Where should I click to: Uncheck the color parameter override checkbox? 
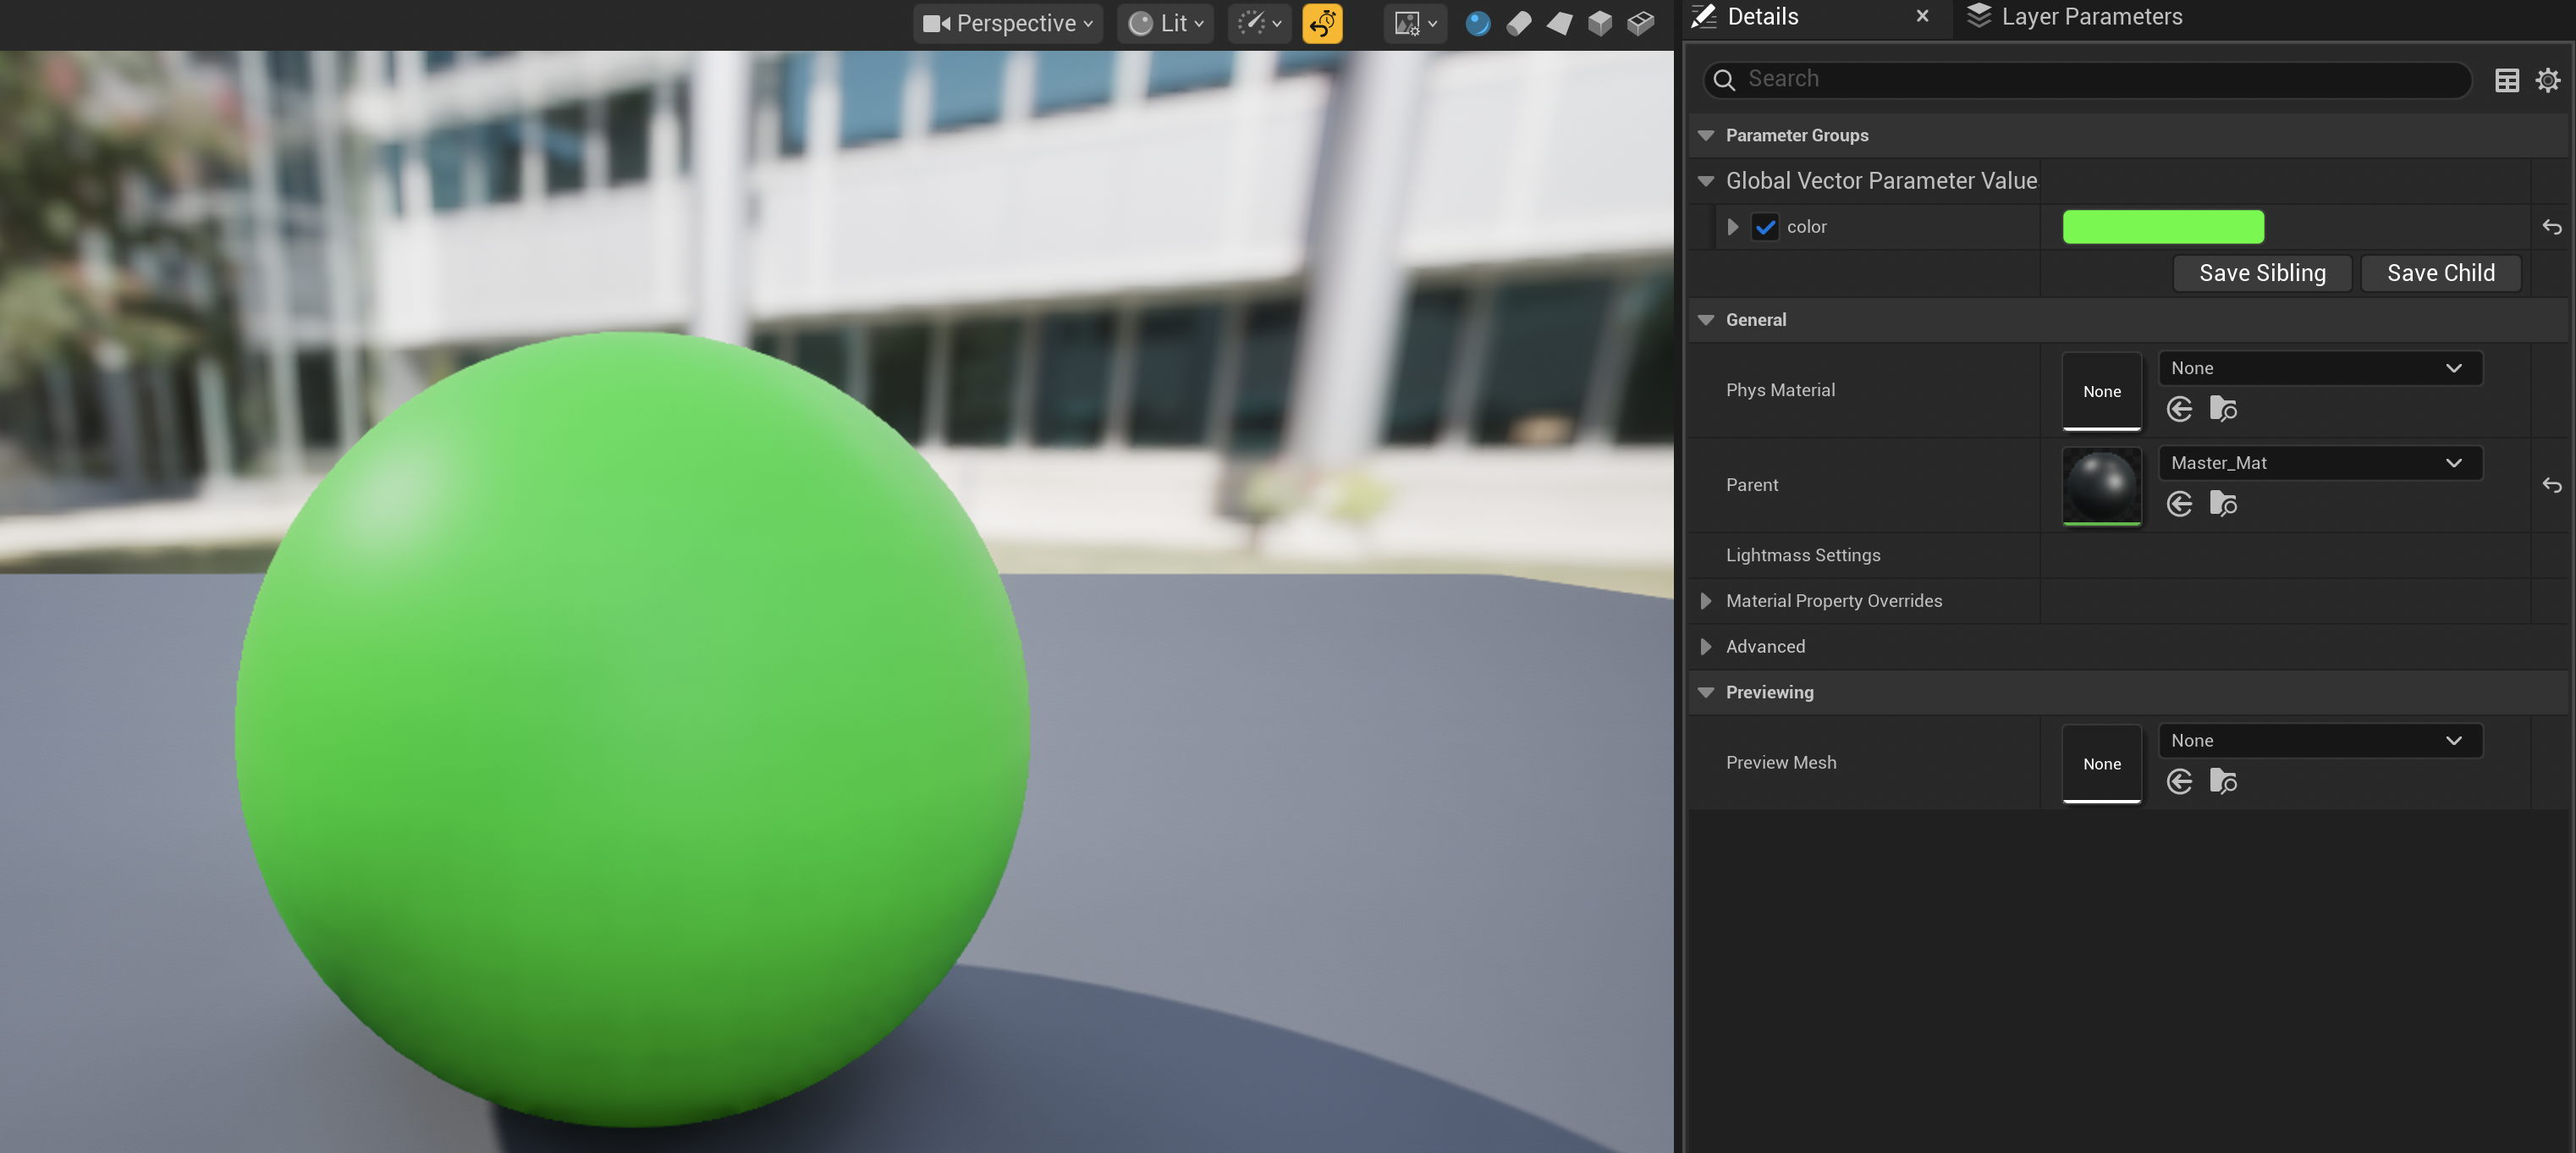click(x=1765, y=227)
